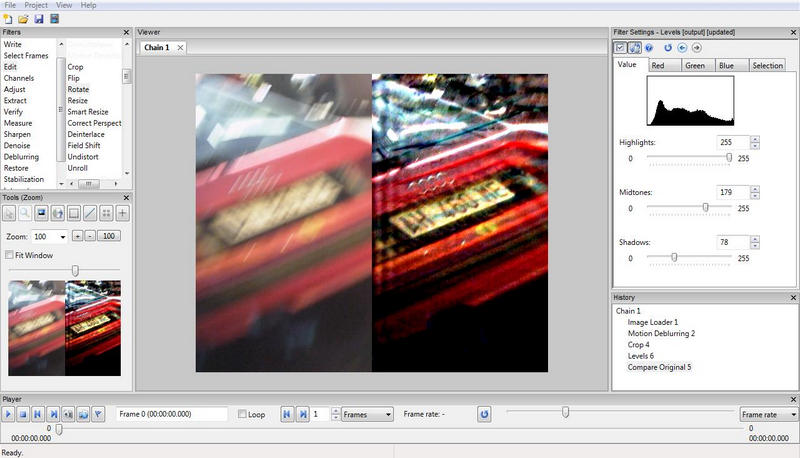Select the Smart Resize filter

[88, 112]
